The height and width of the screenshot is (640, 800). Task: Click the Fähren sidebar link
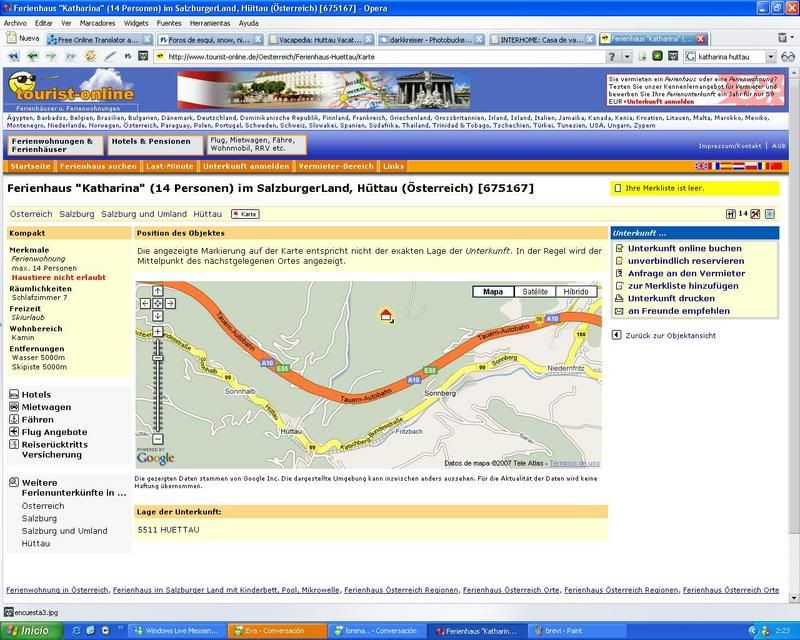point(37,420)
